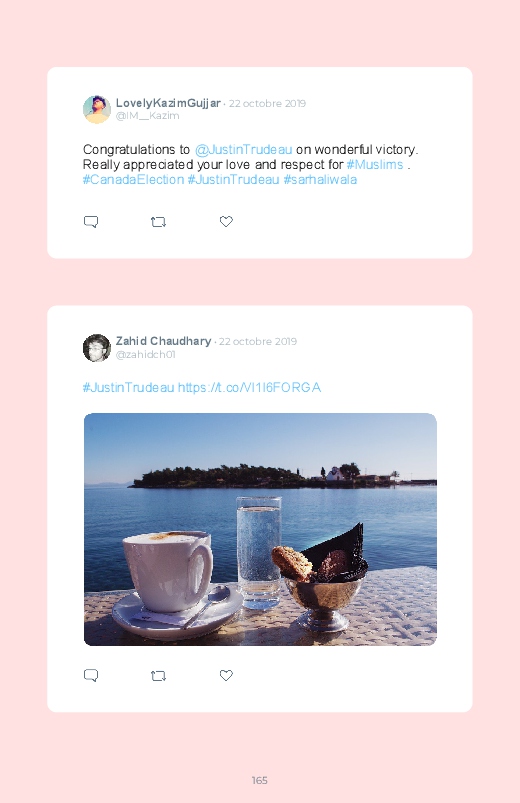Retweet Zahid Chaudhary's photo tweet
The width and height of the screenshot is (520, 803).
[158, 676]
